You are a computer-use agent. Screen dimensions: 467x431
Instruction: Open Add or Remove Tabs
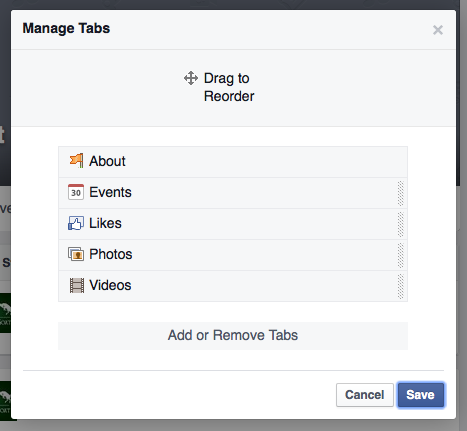coord(233,336)
